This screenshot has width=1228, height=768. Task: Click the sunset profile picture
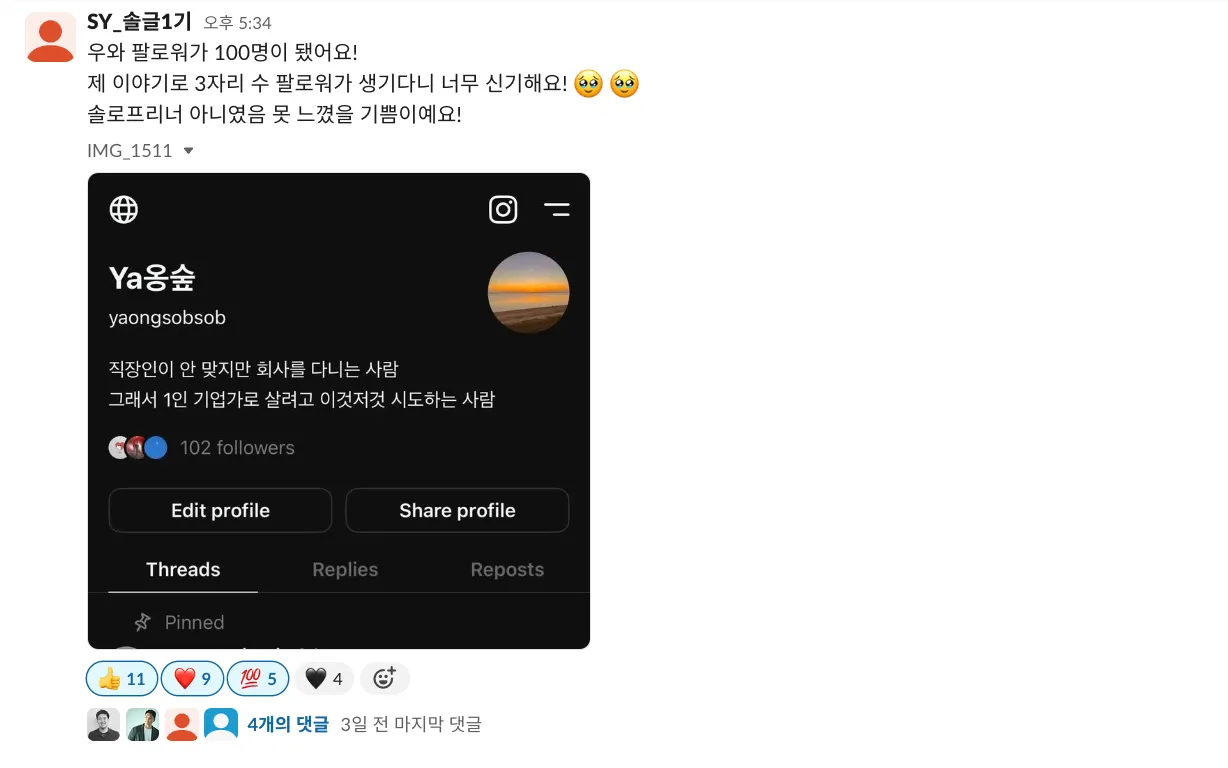click(x=528, y=293)
